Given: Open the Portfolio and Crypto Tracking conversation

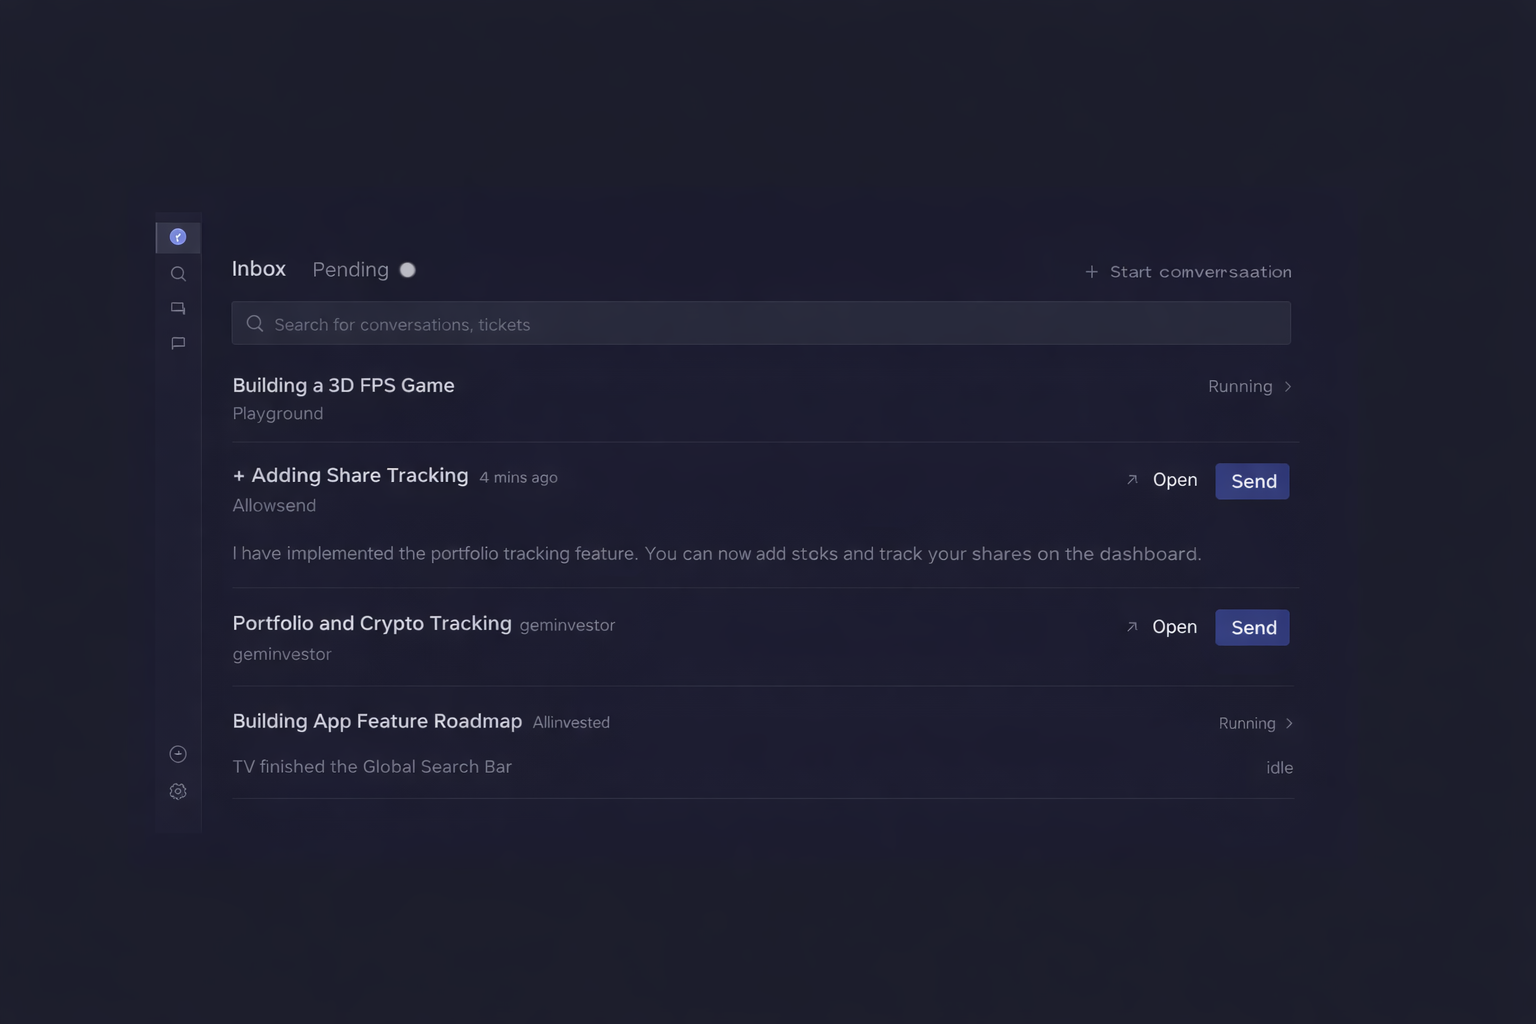Looking at the screenshot, I should (372, 624).
